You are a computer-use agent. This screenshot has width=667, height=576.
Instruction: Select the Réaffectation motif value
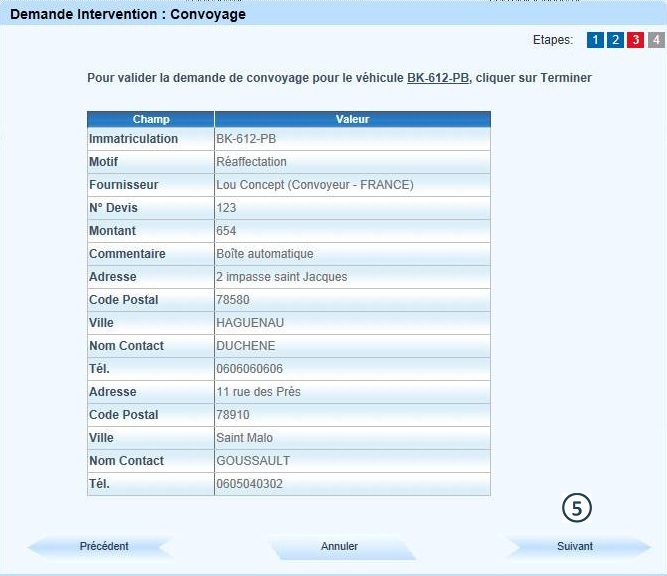pyautogui.click(x=252, y=162)
